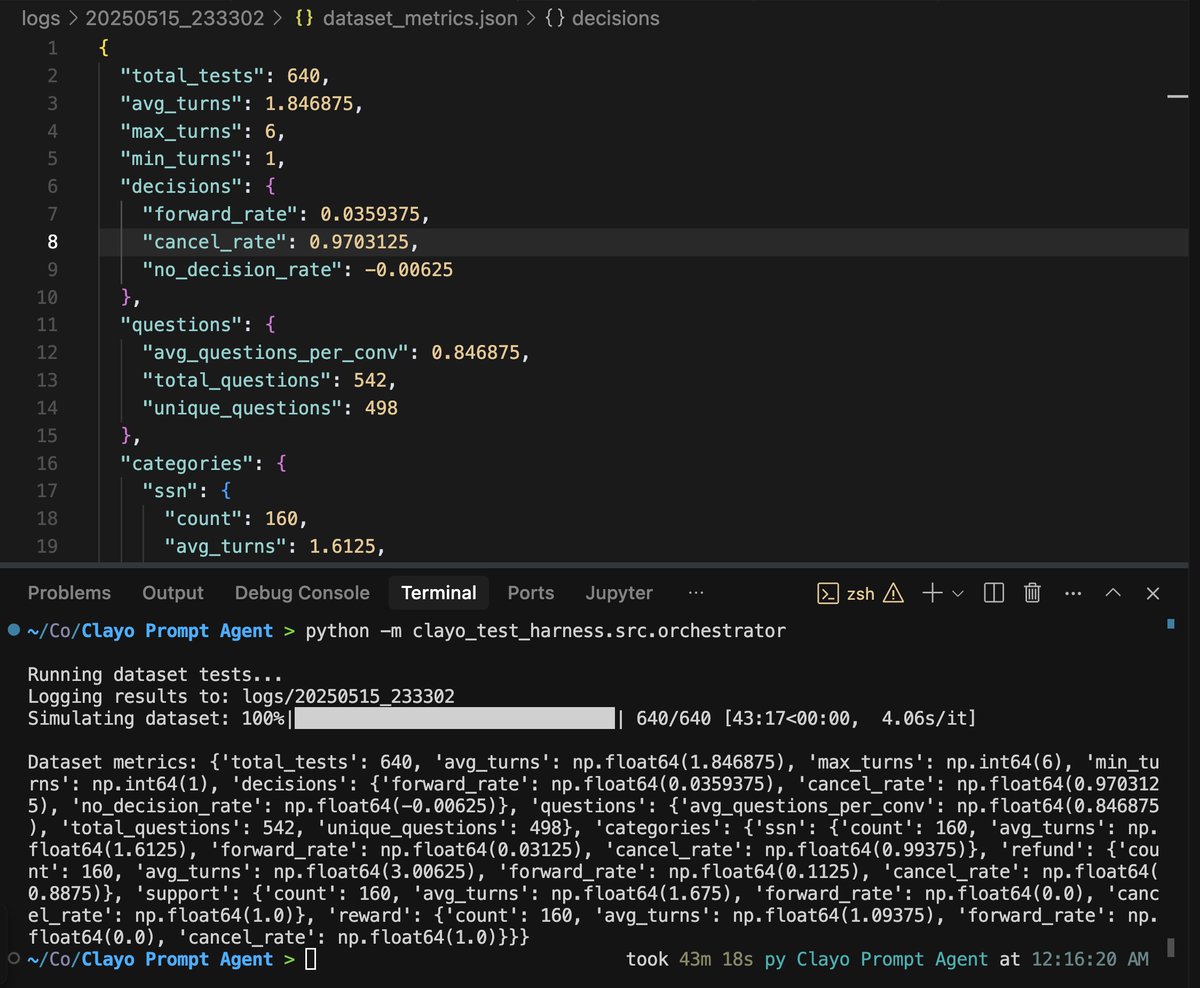Click the "ssn" key on line 17
This screenshot has width=1200, height=988.
click(170, 491)
